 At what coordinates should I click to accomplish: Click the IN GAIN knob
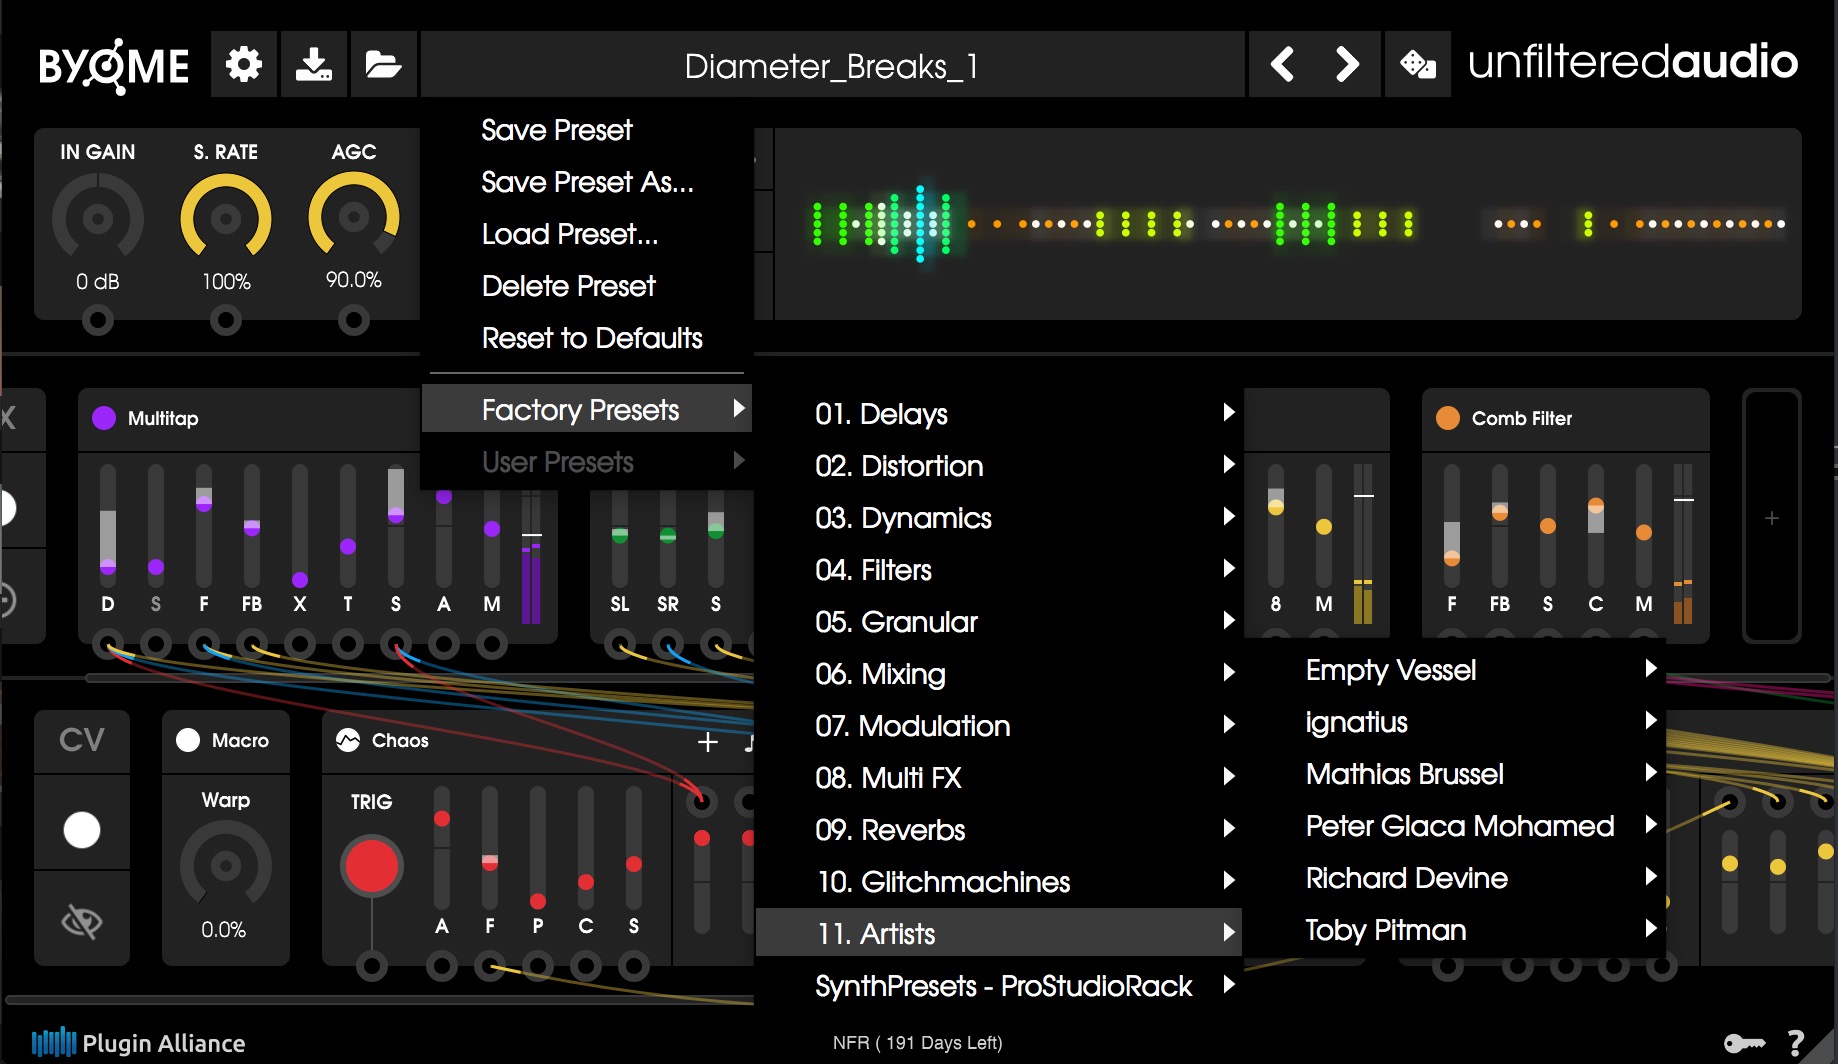98,217
